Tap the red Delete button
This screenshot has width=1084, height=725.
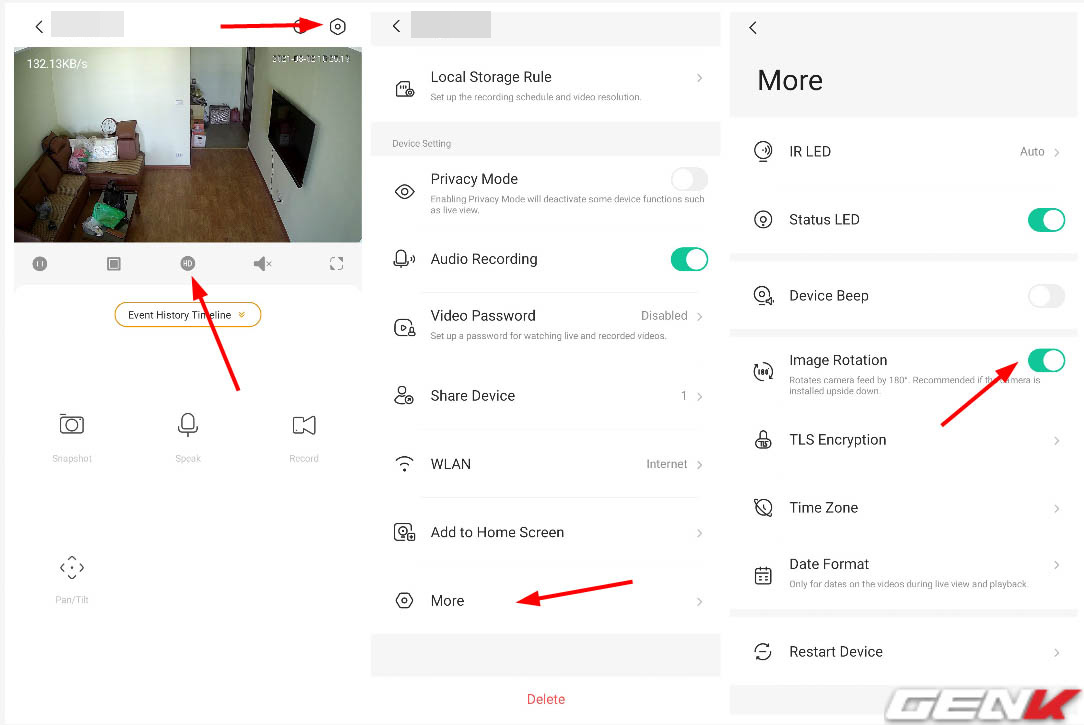coord(546,699)
